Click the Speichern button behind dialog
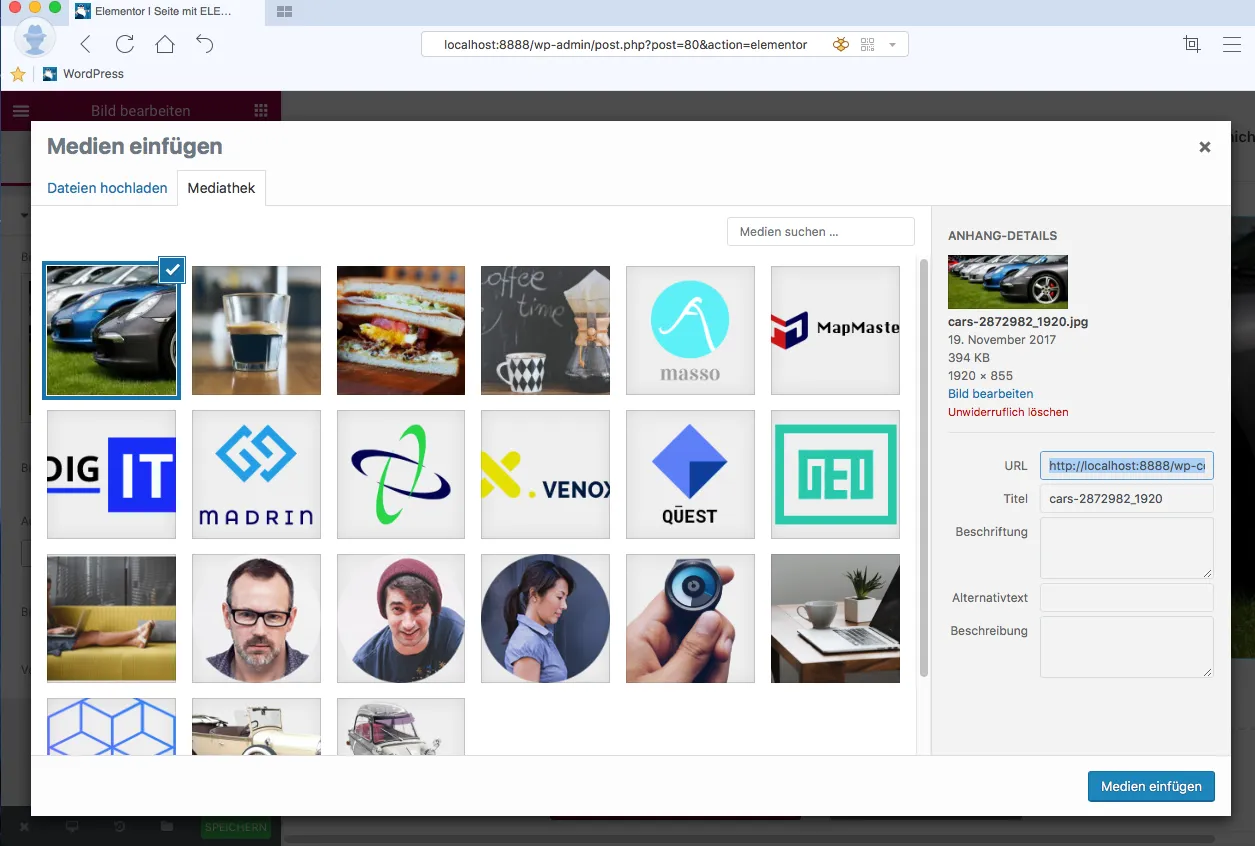1255x846 pixels. 236,828
